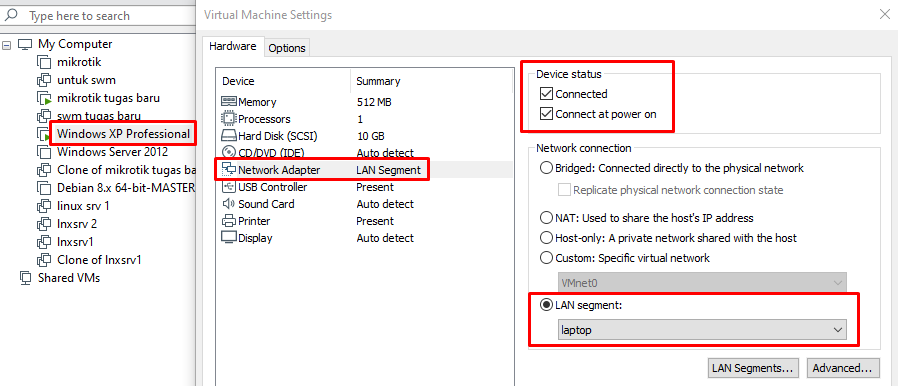
Task: Toggle Connect at power on
Action: coord(546,114)
